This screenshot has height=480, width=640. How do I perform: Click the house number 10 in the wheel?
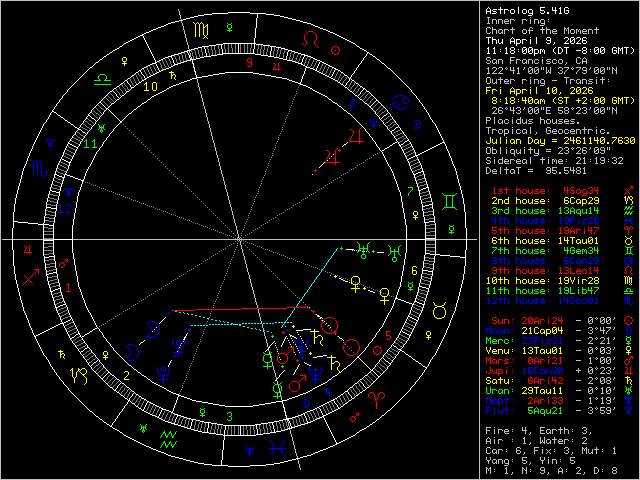point(150,87)
